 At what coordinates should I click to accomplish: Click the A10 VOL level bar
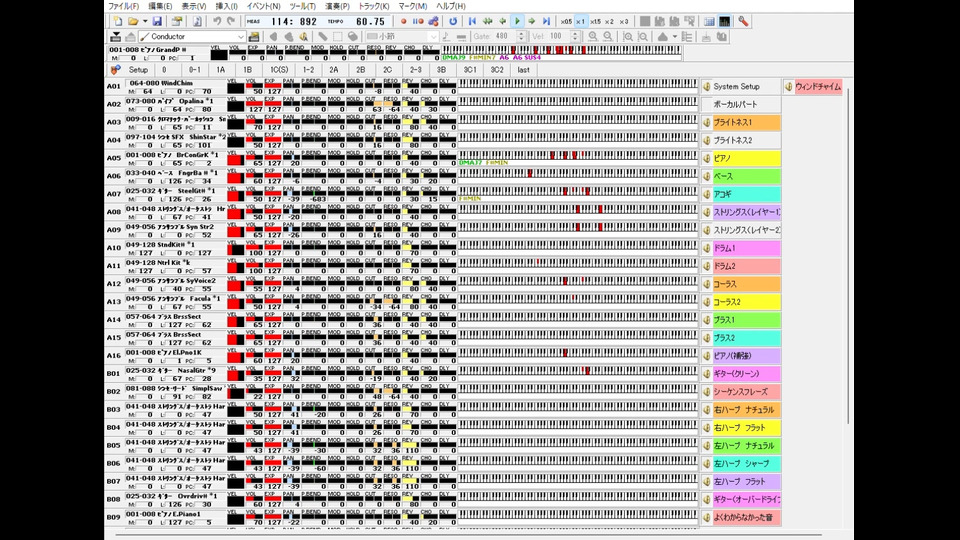(254, 247)
